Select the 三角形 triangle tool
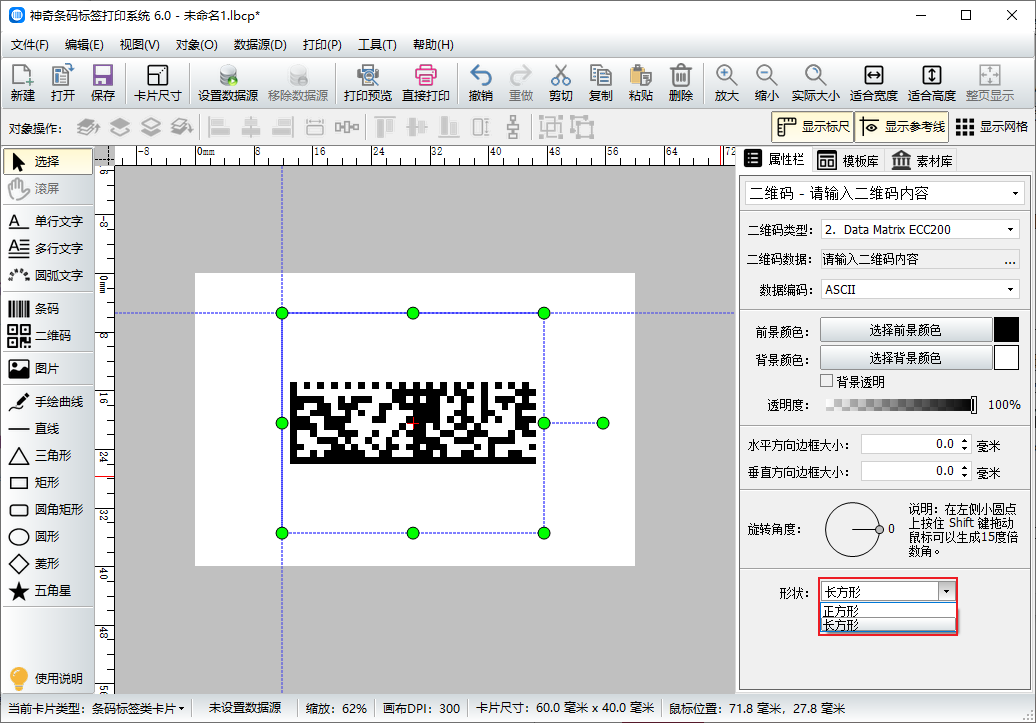The height and width of the screenshot is (723, 1036). tap(47, 455)
